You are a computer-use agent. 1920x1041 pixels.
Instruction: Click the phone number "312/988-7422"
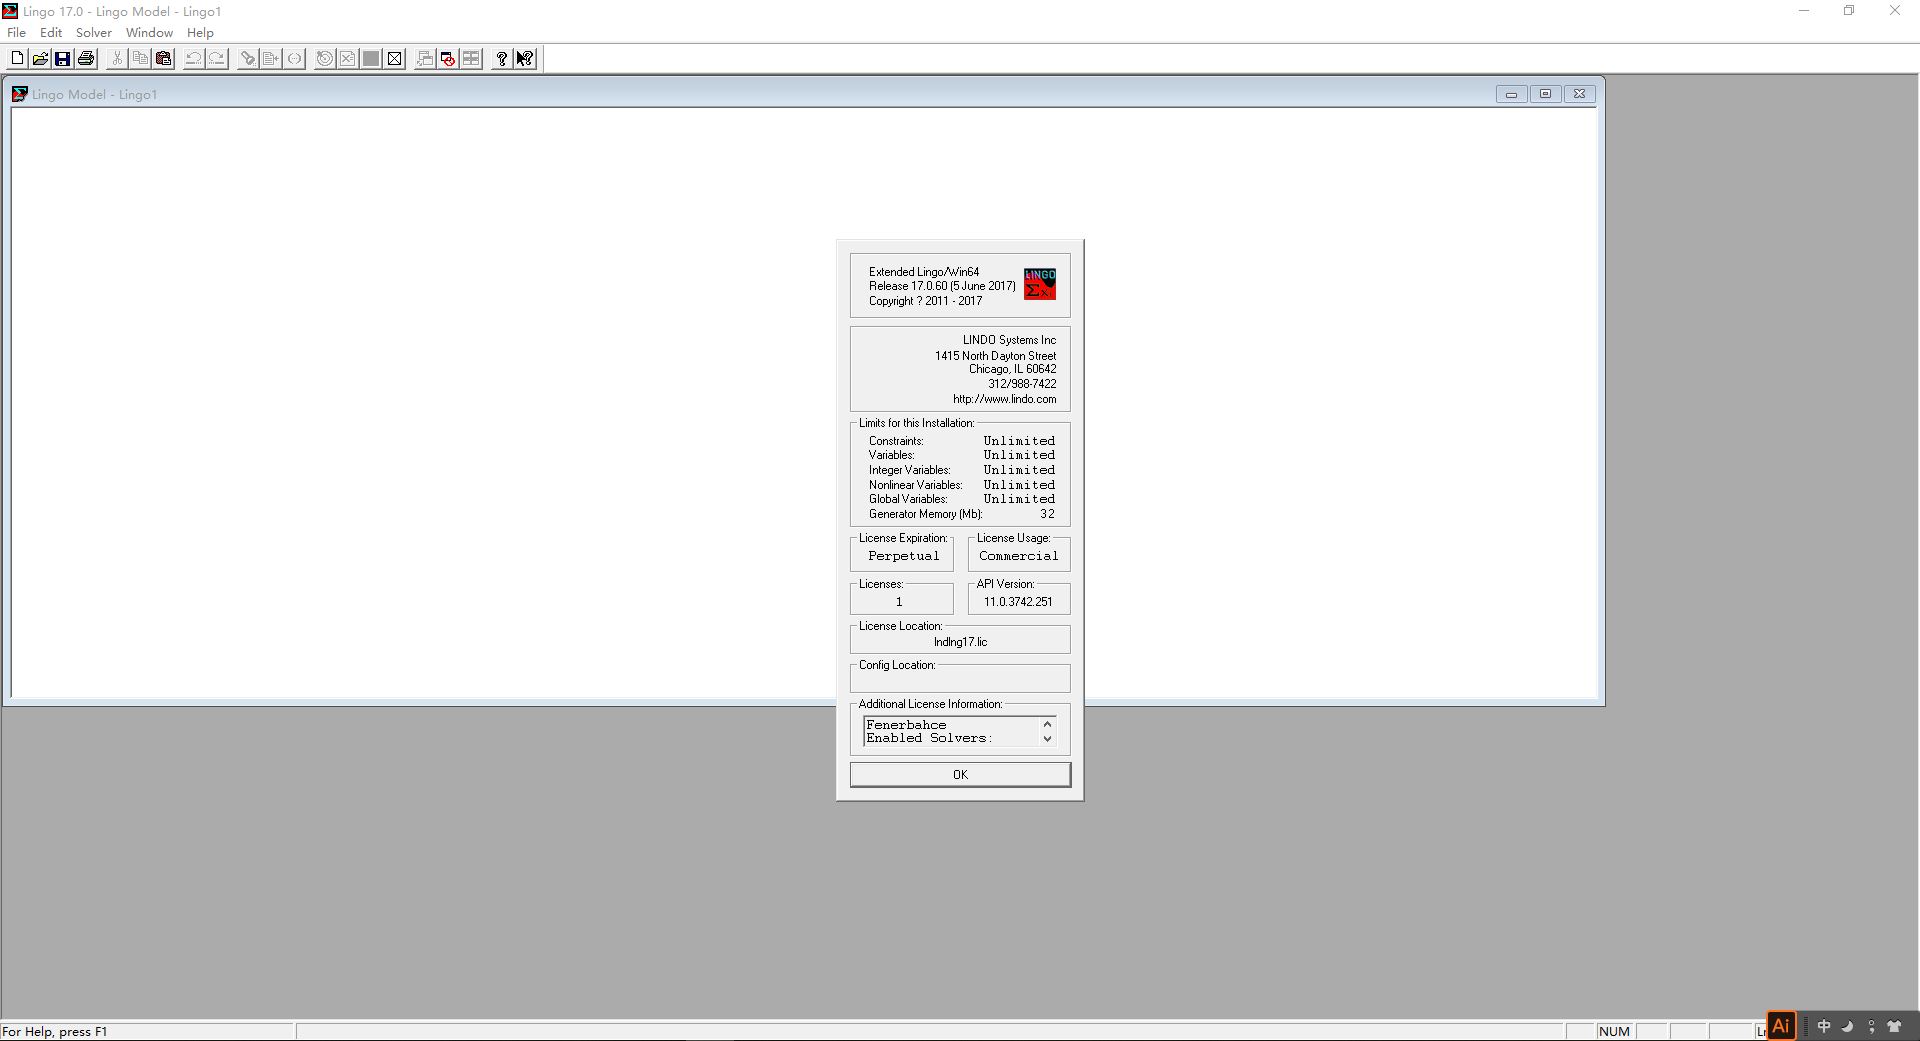click(1022, 384)
